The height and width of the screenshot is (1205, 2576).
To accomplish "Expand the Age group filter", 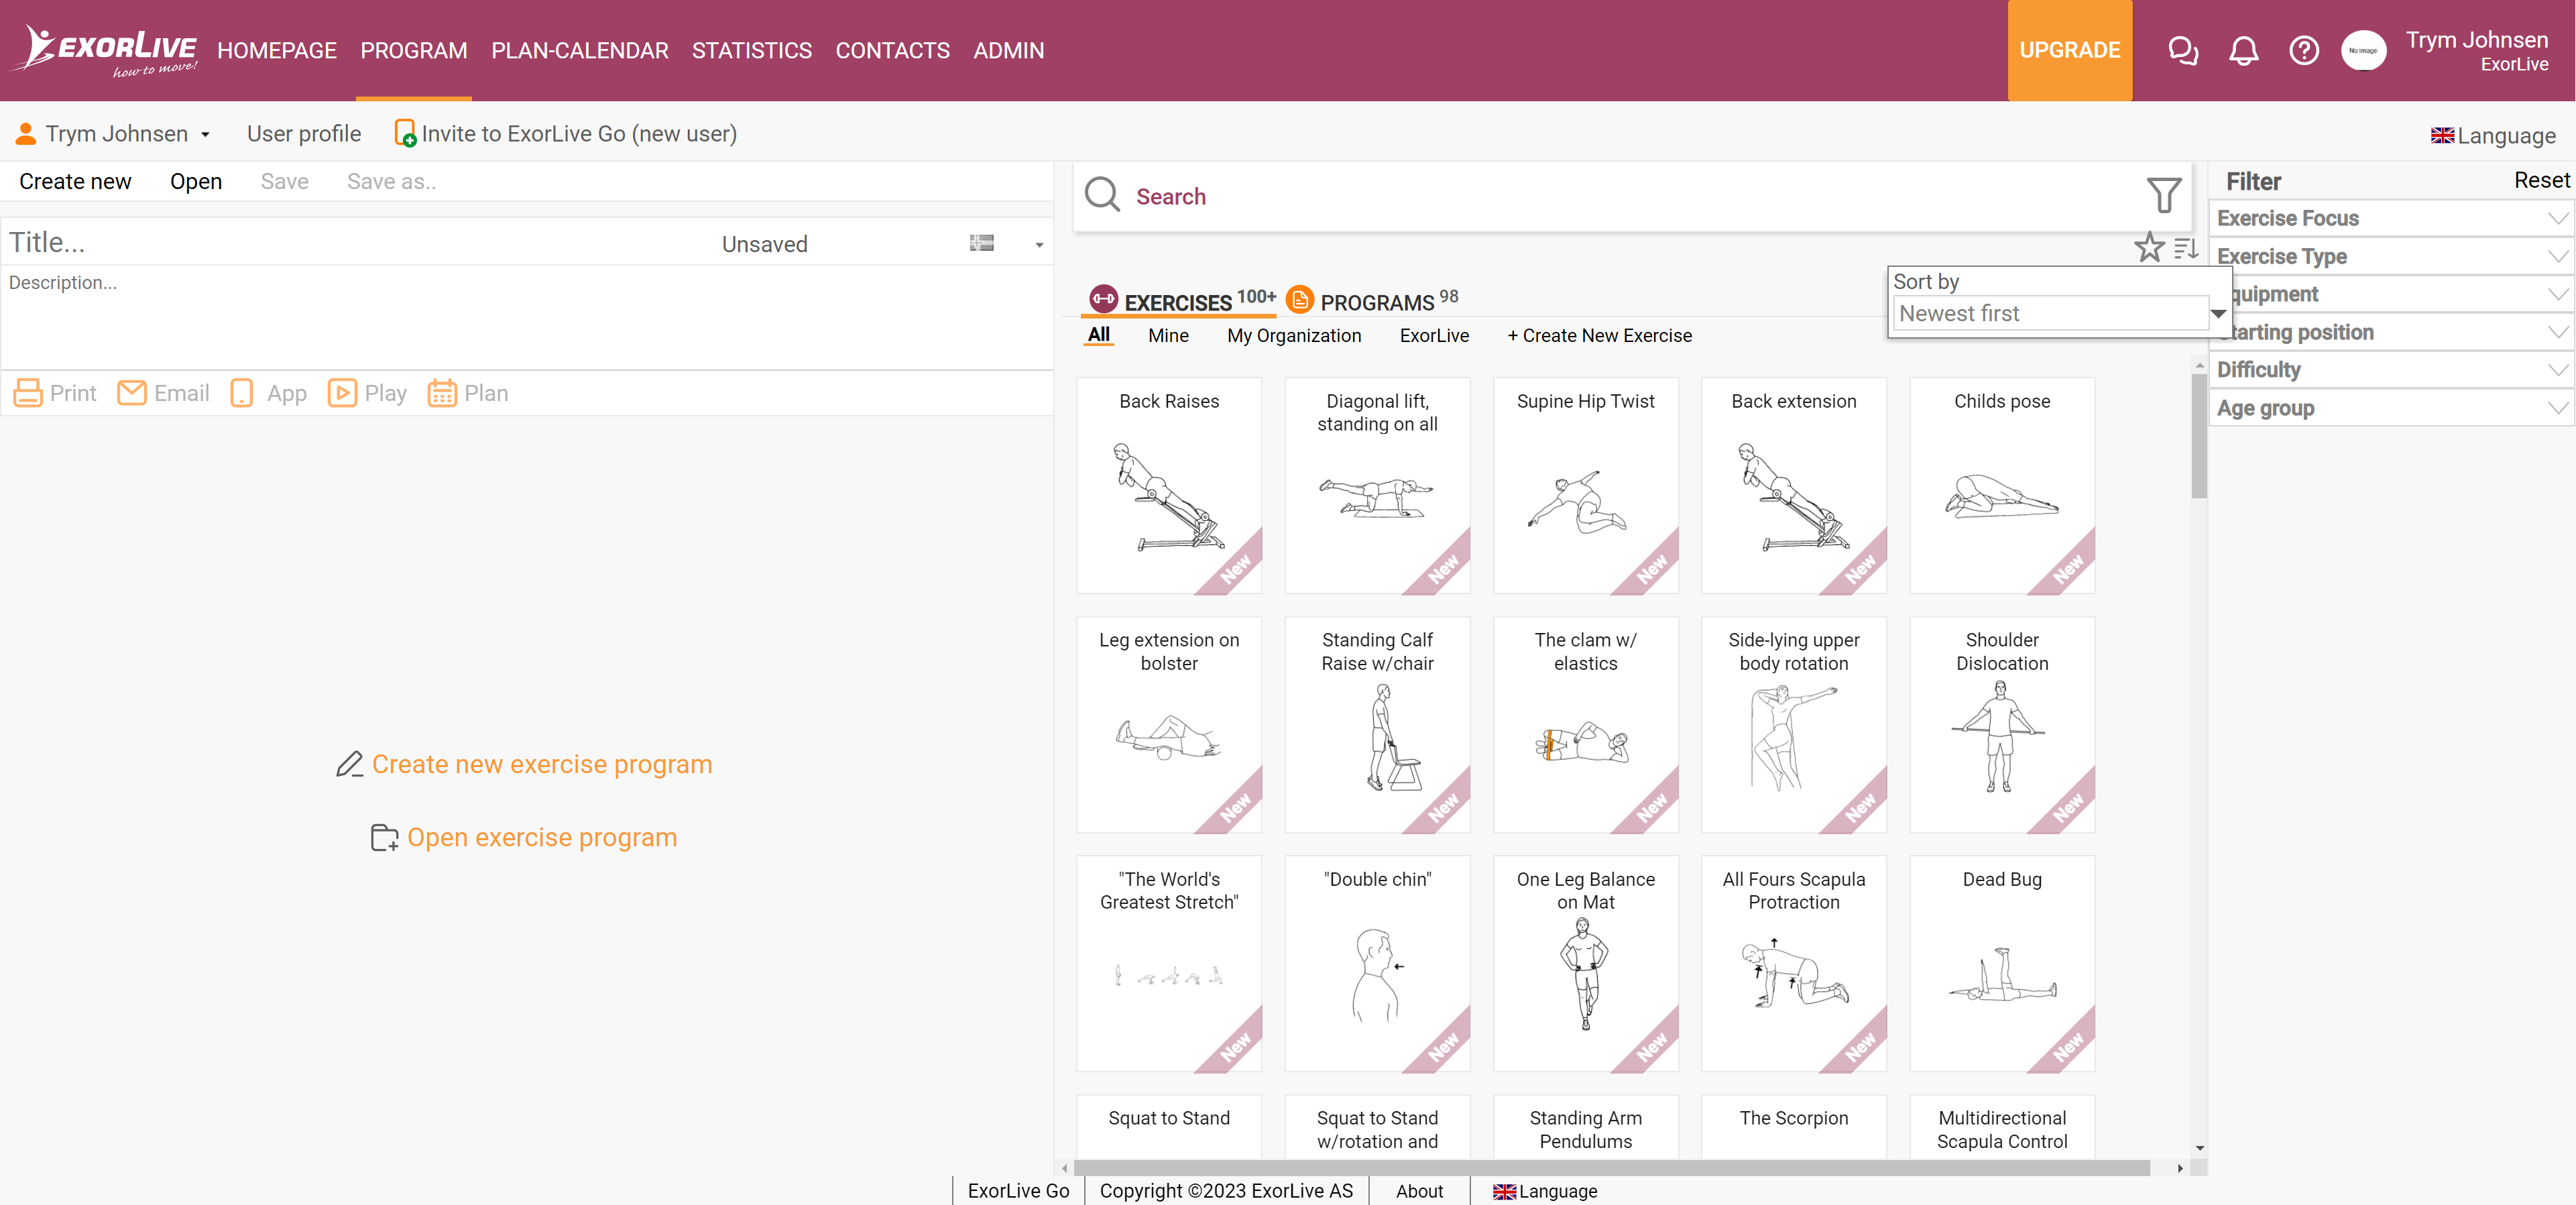I will [x=2391, y=408].
